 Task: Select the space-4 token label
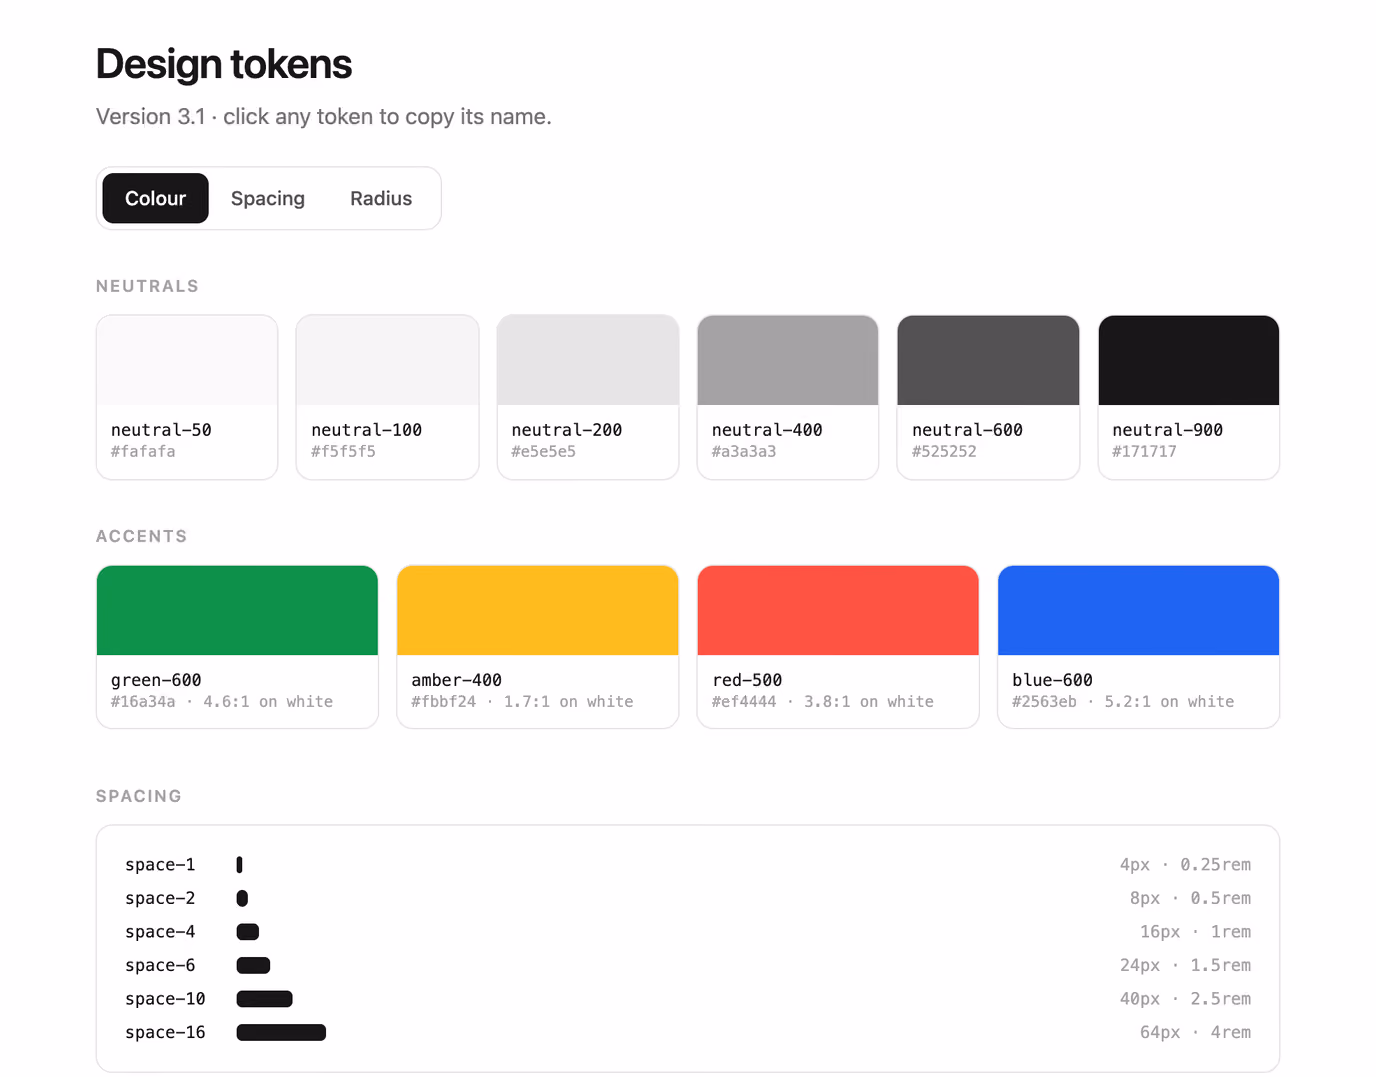pos(160,932)
